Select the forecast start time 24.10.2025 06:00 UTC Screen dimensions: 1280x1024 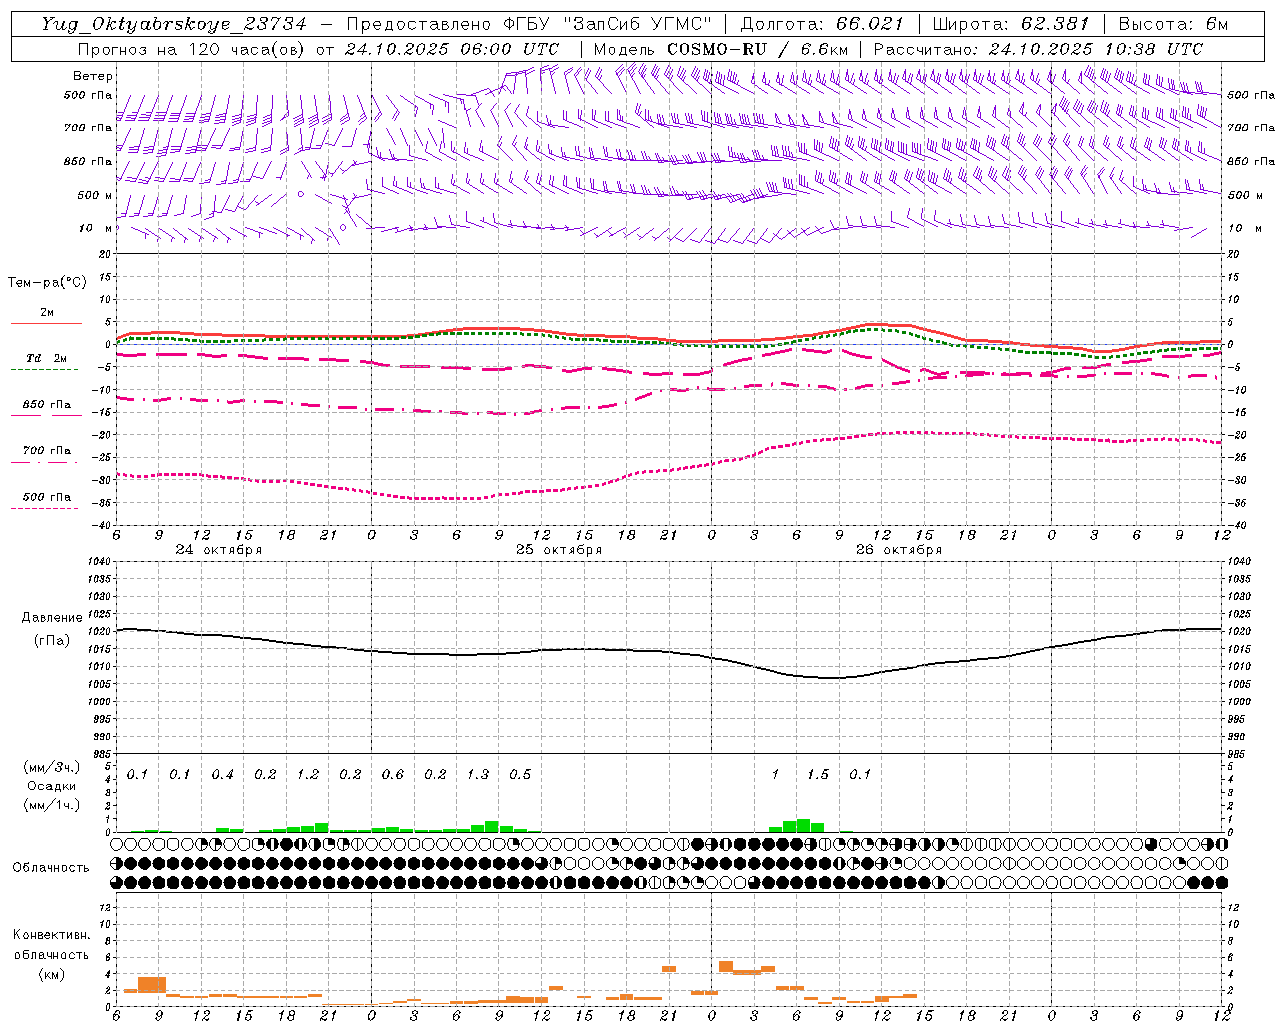pos(452,49)
